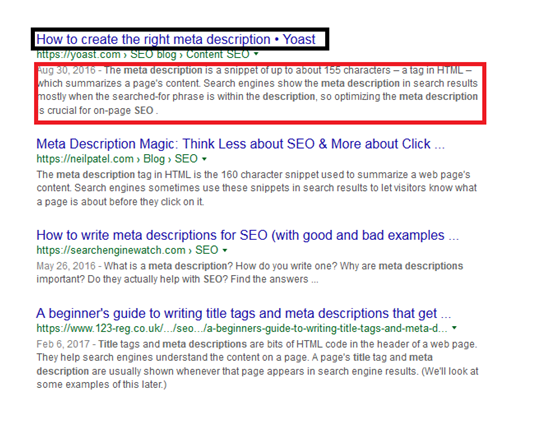Click 'Aug 30, 2016' date in first snippet
The width and height of the screenshot is (541, 431).
66,70
